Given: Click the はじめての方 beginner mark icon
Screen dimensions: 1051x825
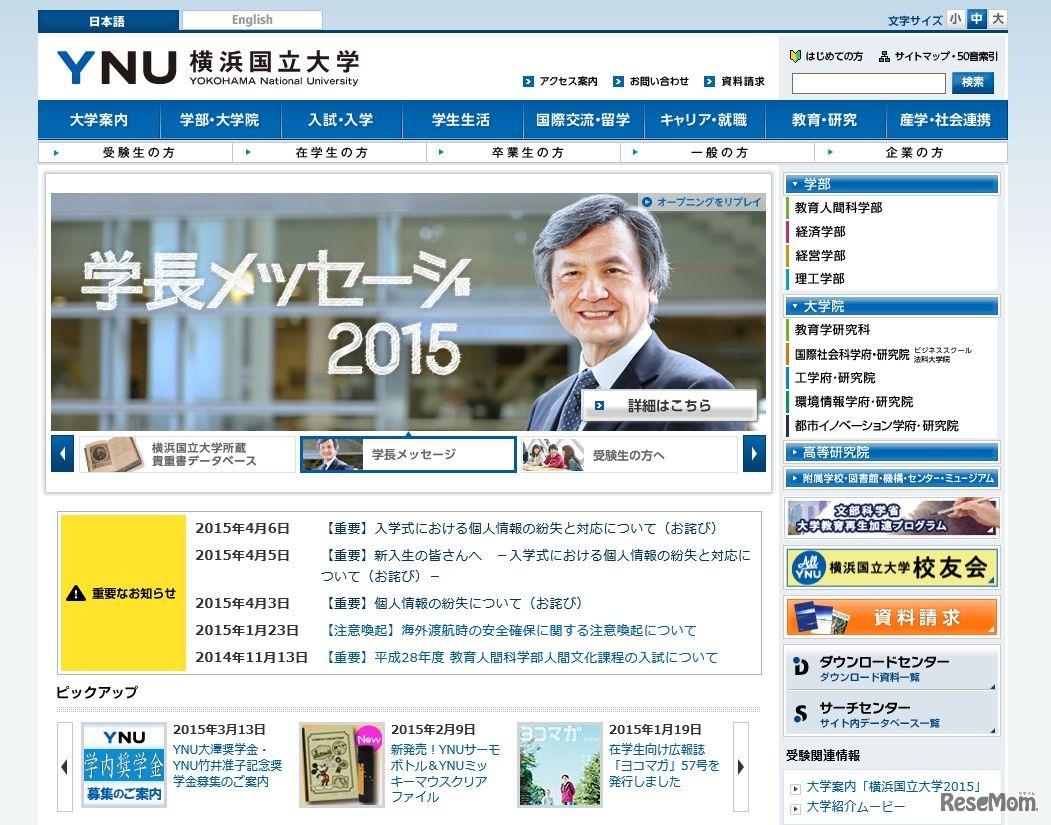Looking at the screenshot, I should 796,56.
